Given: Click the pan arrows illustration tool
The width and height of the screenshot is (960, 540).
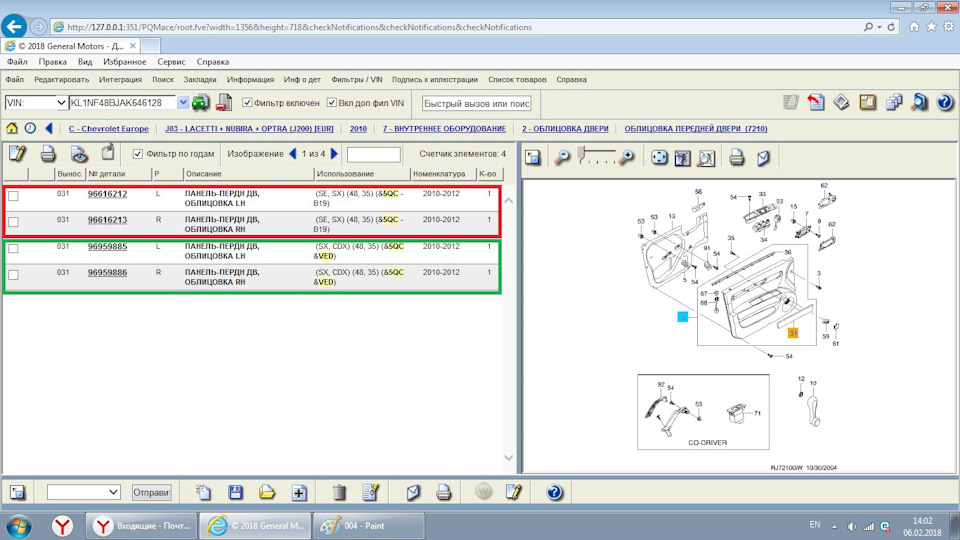Looking at the screenshot, I should tap(659, 157).
